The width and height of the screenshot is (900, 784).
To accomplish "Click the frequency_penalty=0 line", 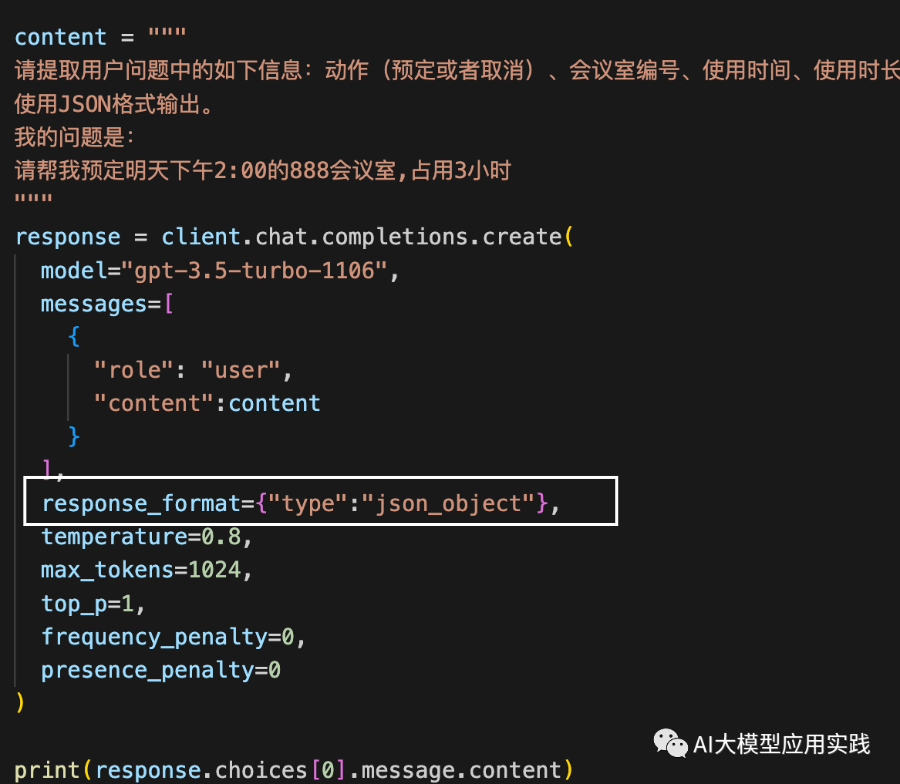I will pyautogui.click(x=173, y=637).
